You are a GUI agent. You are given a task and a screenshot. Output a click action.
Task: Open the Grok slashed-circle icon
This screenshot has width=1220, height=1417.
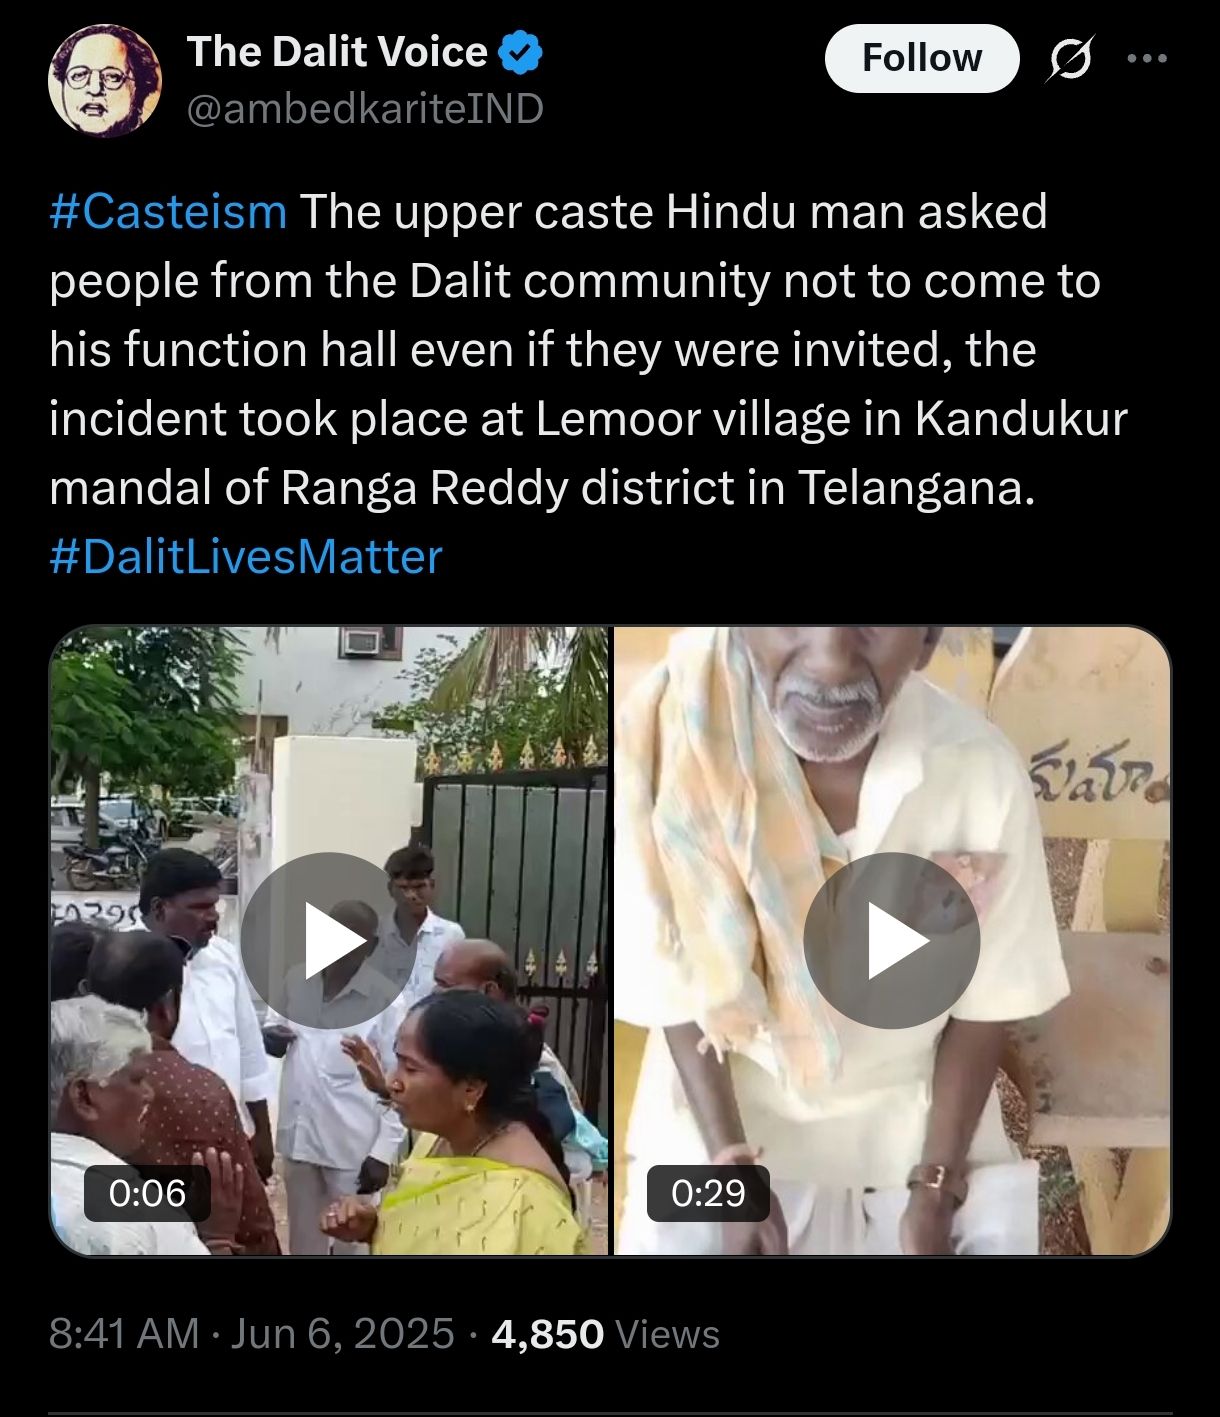(x=1070, y=59)
